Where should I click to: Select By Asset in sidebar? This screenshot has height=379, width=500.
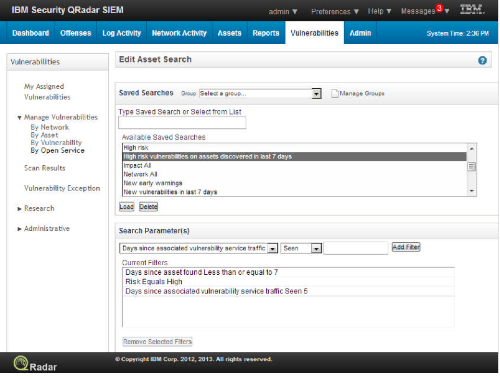pos(44,135)
